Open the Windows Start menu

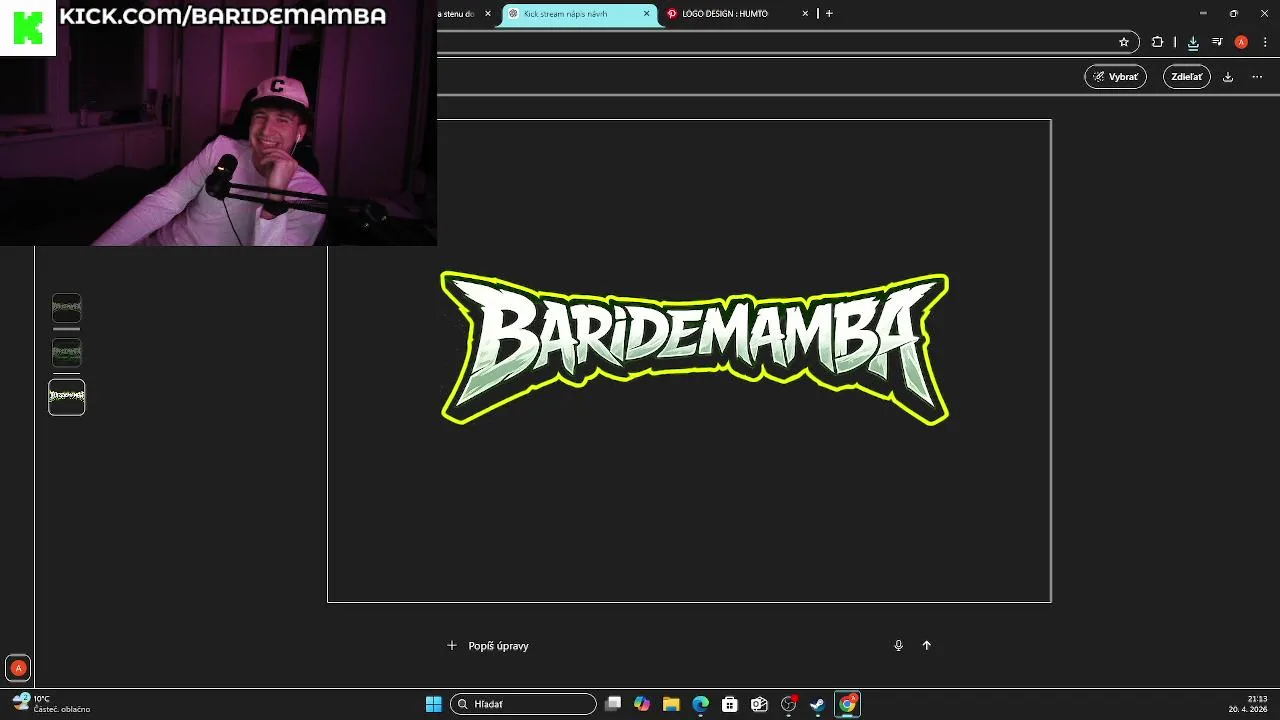click(434, 704)
